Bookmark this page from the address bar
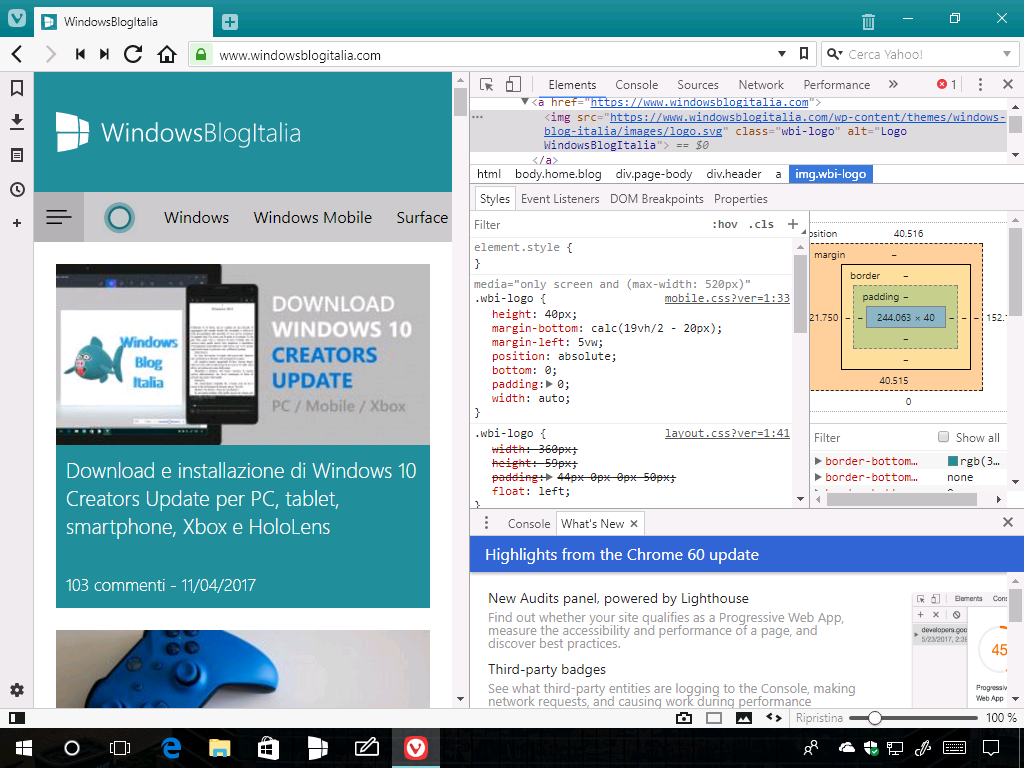 point(804,54)
